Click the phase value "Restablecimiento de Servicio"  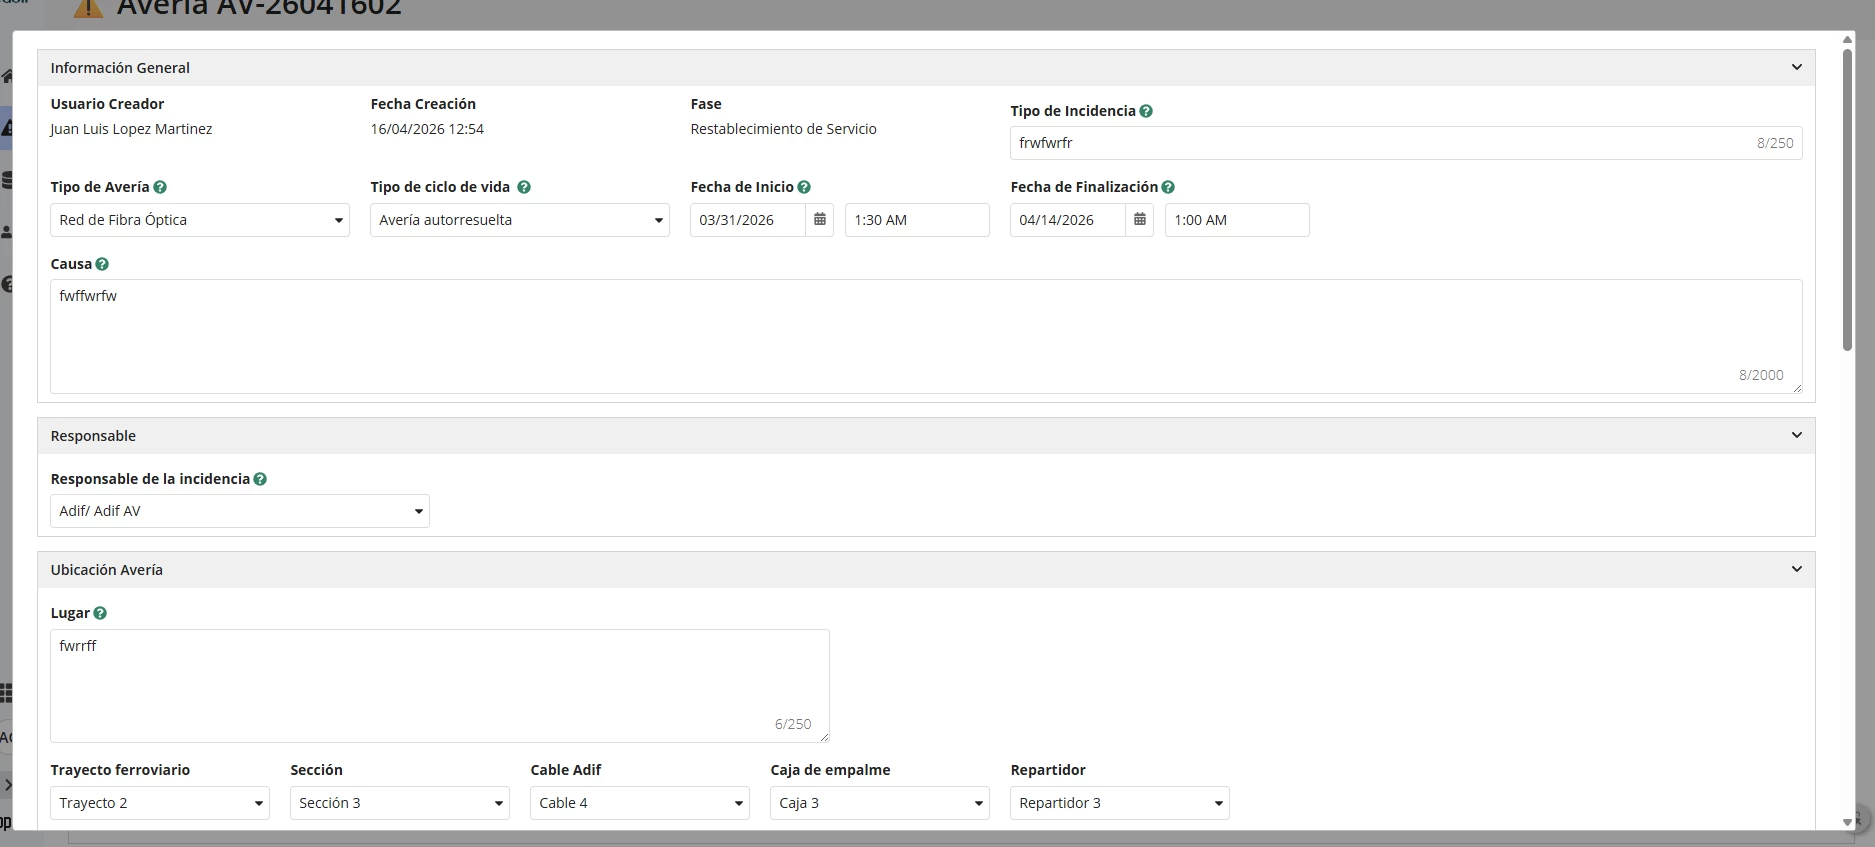[x=783, y=129]
